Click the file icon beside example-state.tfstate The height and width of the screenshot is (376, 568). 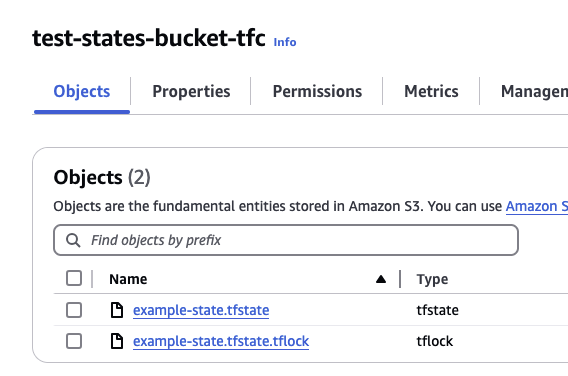tap(117, 310)
